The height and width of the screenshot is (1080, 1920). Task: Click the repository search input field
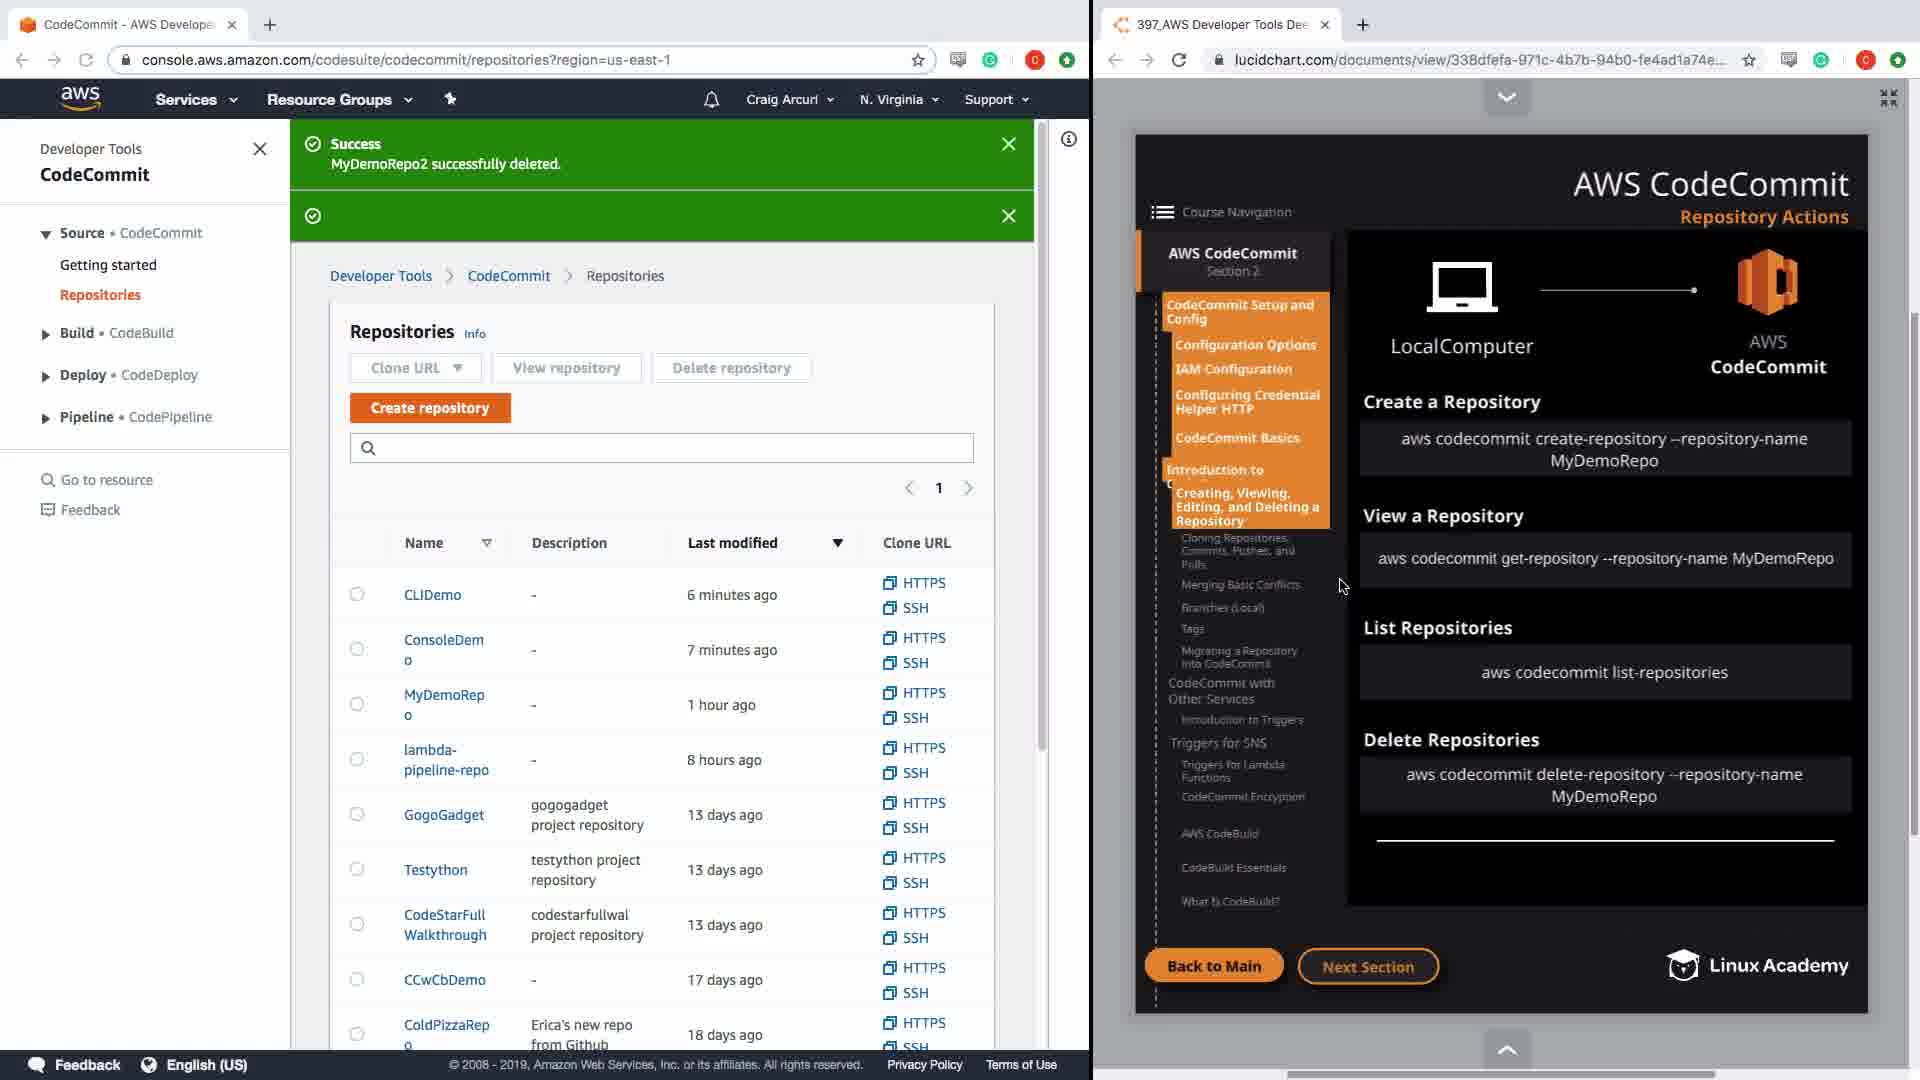tap(670, 448)
